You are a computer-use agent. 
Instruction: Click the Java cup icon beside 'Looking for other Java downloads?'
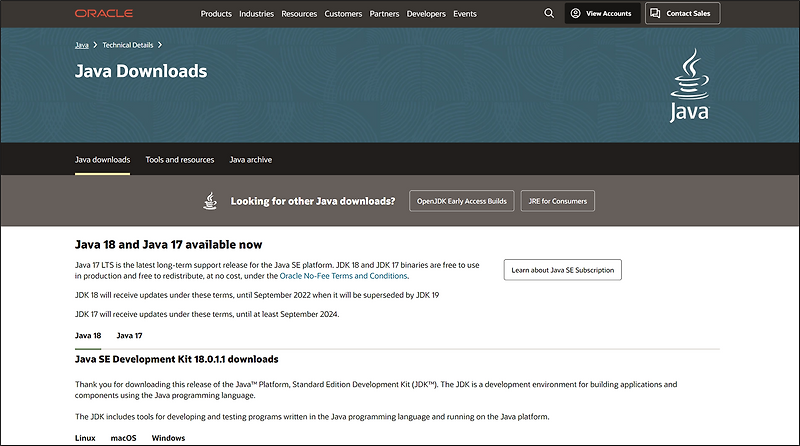210,201
